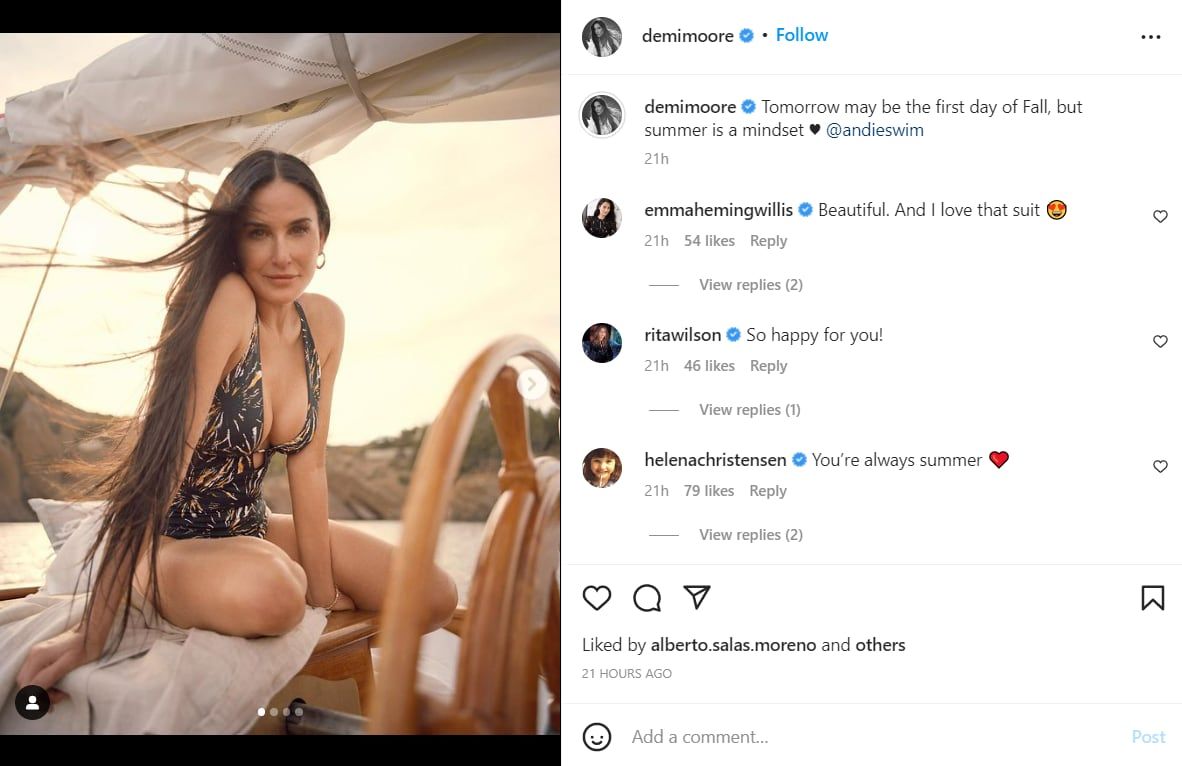Like emmahemingwillis's comment with the small heart

point(1160,216)
